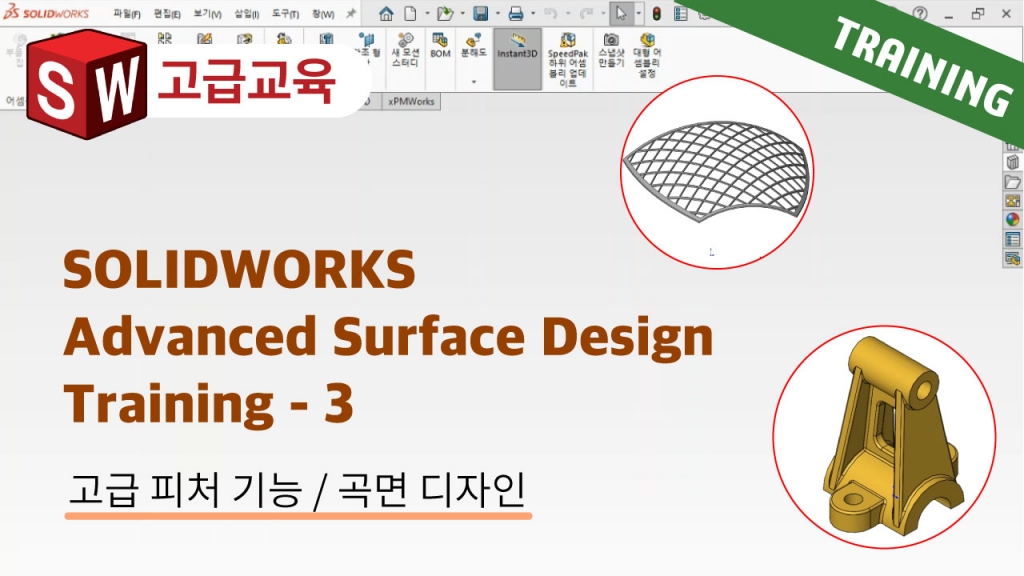Click the Home icon in the quick access toolbar
The width and height of the screenshot is (1024, 576).
point(387,13)
